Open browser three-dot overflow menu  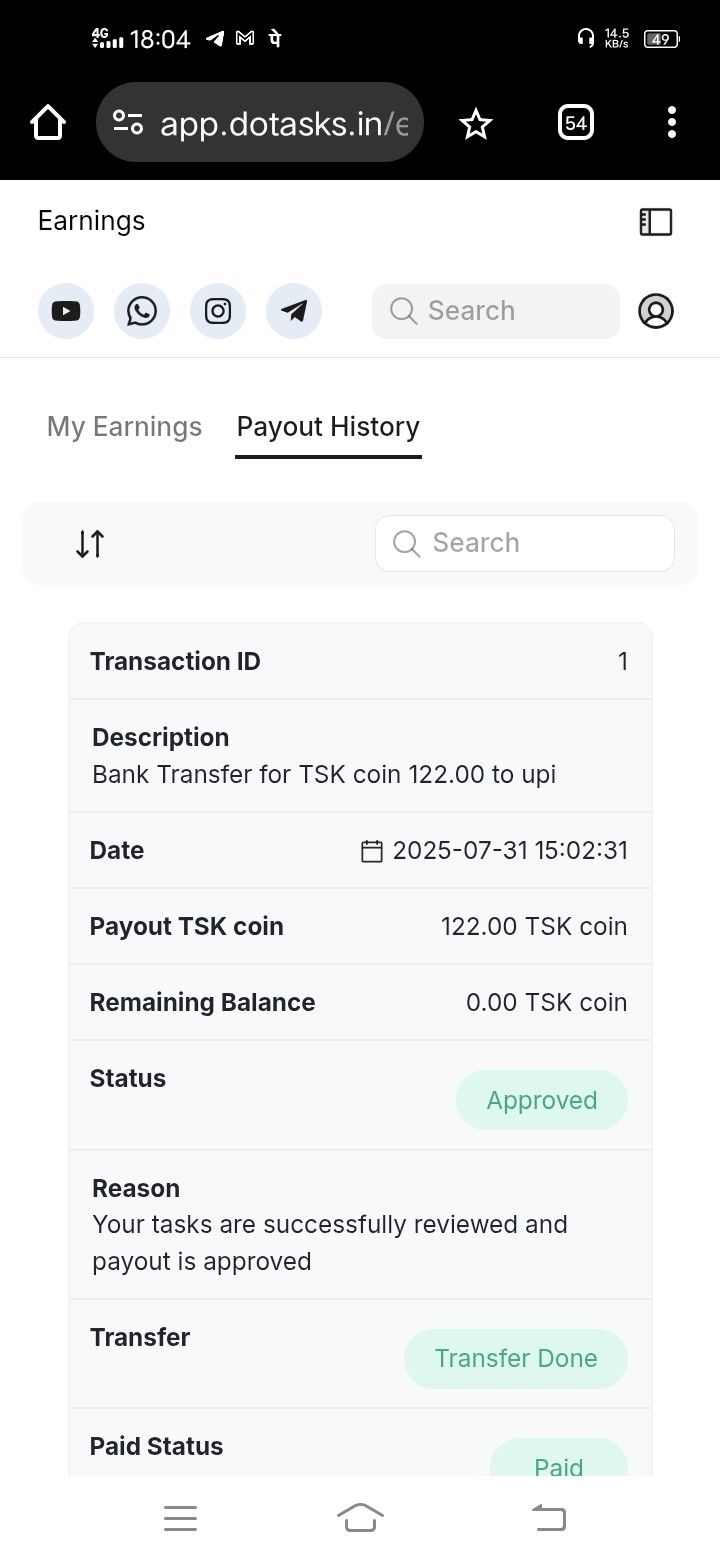pyautogui.click(x=672, y=123)
